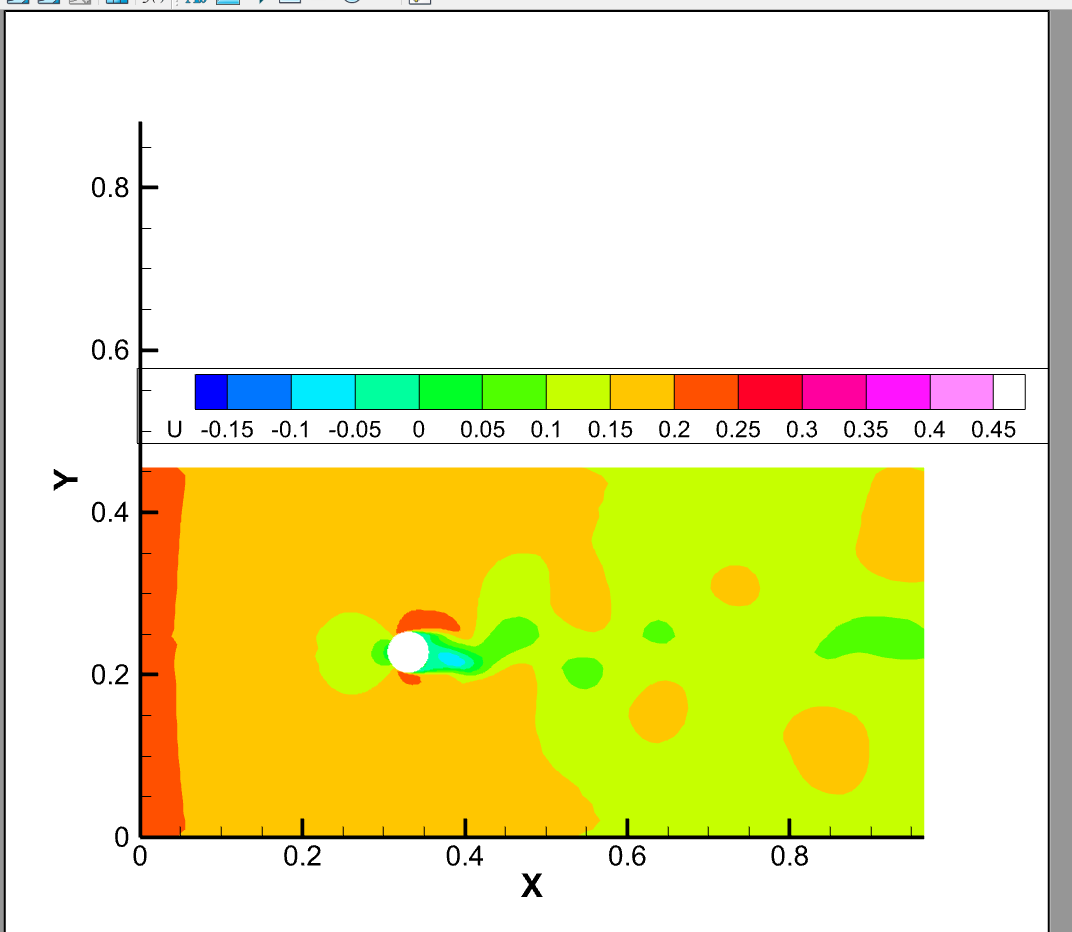The width and height of the screenshot is (1072, 932).
Task: Click the 0.6 tick label on X axis
Action: point(627,856)
